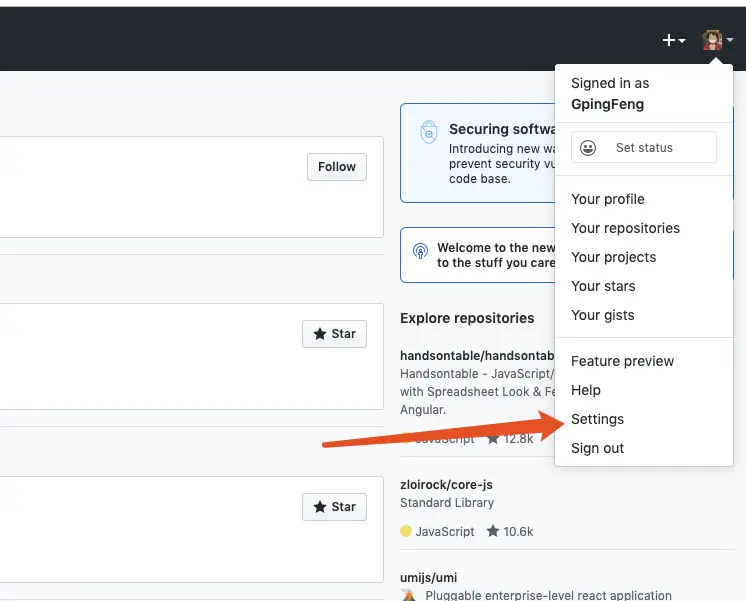Open the zloirock/core-js repository link

tap(446, 485)
